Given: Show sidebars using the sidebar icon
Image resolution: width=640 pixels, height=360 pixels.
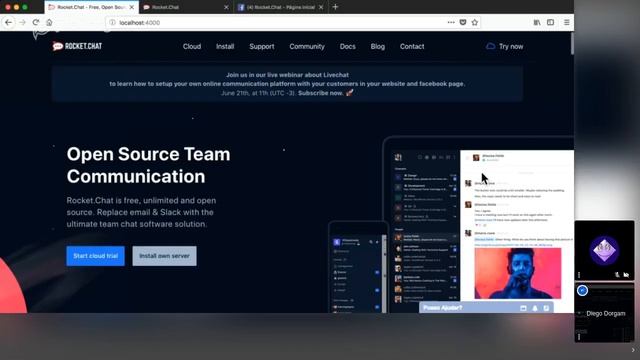Looking at the screenshot, I should click(550, 22).
